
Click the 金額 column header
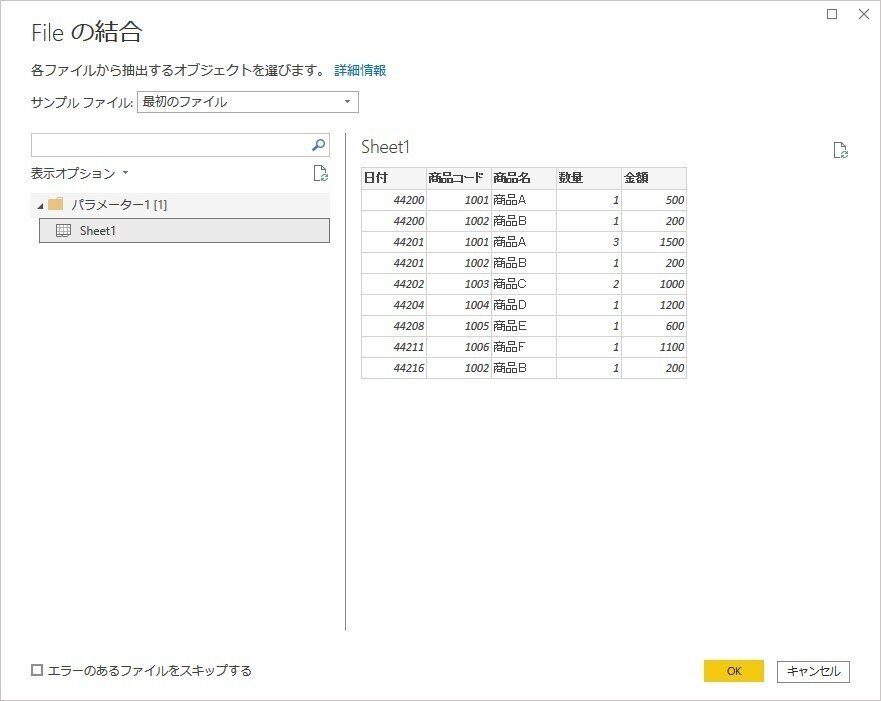(x=654, y=178)
